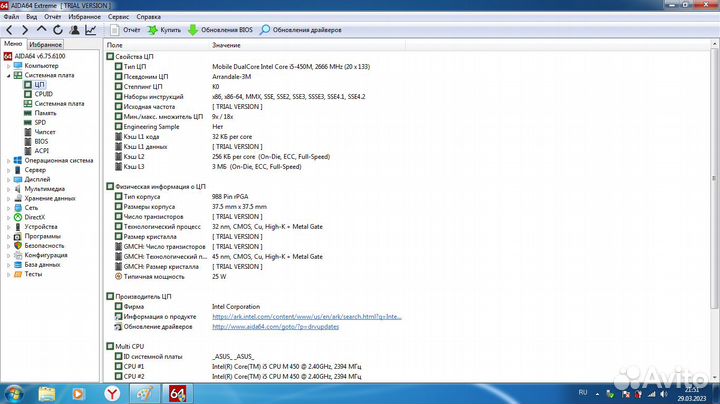Click the База данных tree icon
This screenshot has height=404, width=720.
coord(18,265)
